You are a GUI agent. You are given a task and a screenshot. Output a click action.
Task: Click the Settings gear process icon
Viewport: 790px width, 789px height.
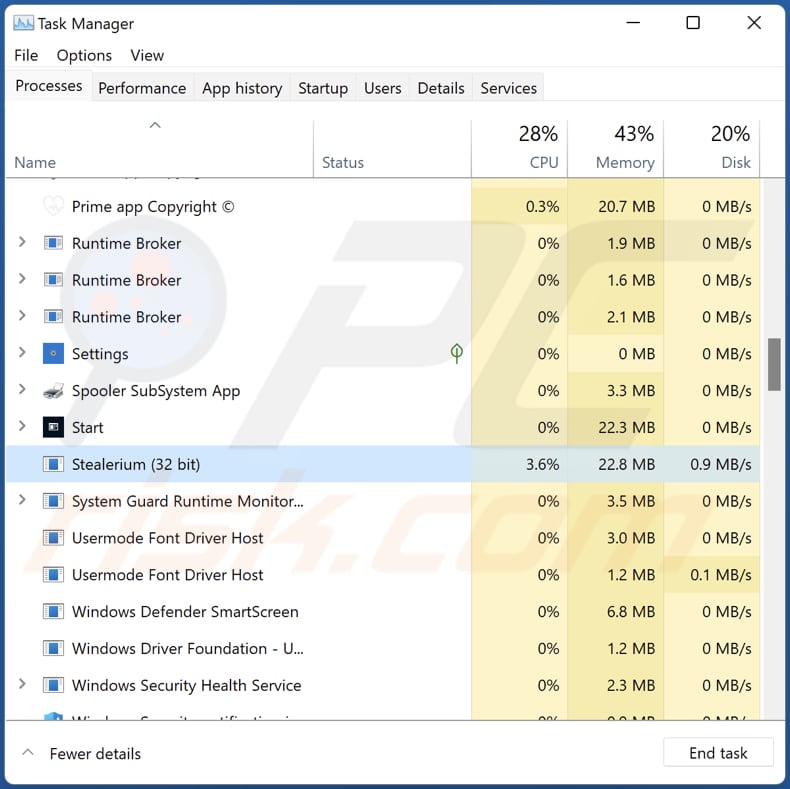click(x=53, y=353)
